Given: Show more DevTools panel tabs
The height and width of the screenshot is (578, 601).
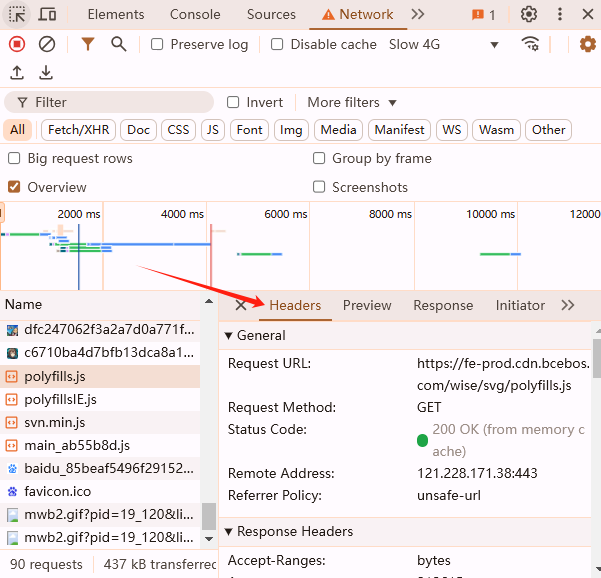Looking at the screenshot, I should tap(418, 15).
